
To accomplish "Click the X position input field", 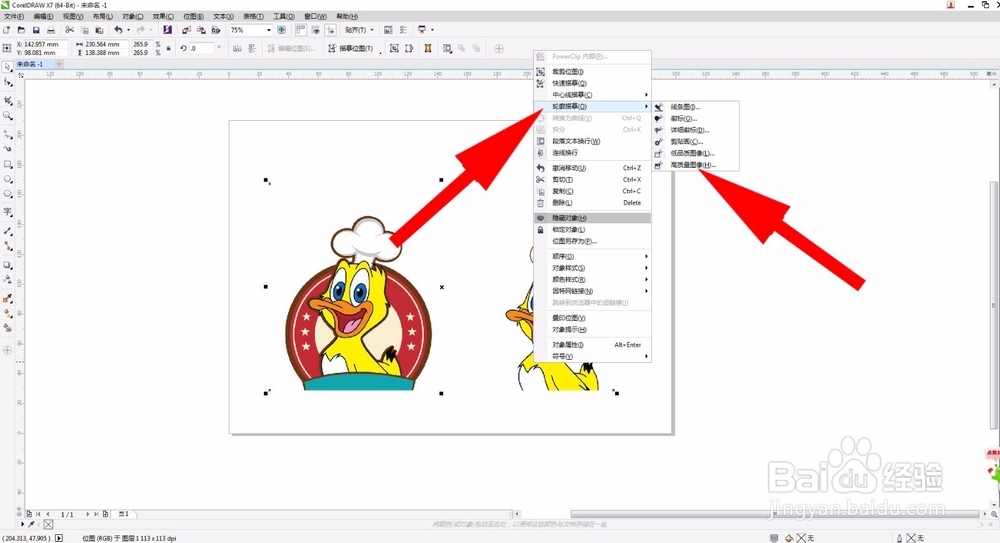I will click(x=45, y=45).
